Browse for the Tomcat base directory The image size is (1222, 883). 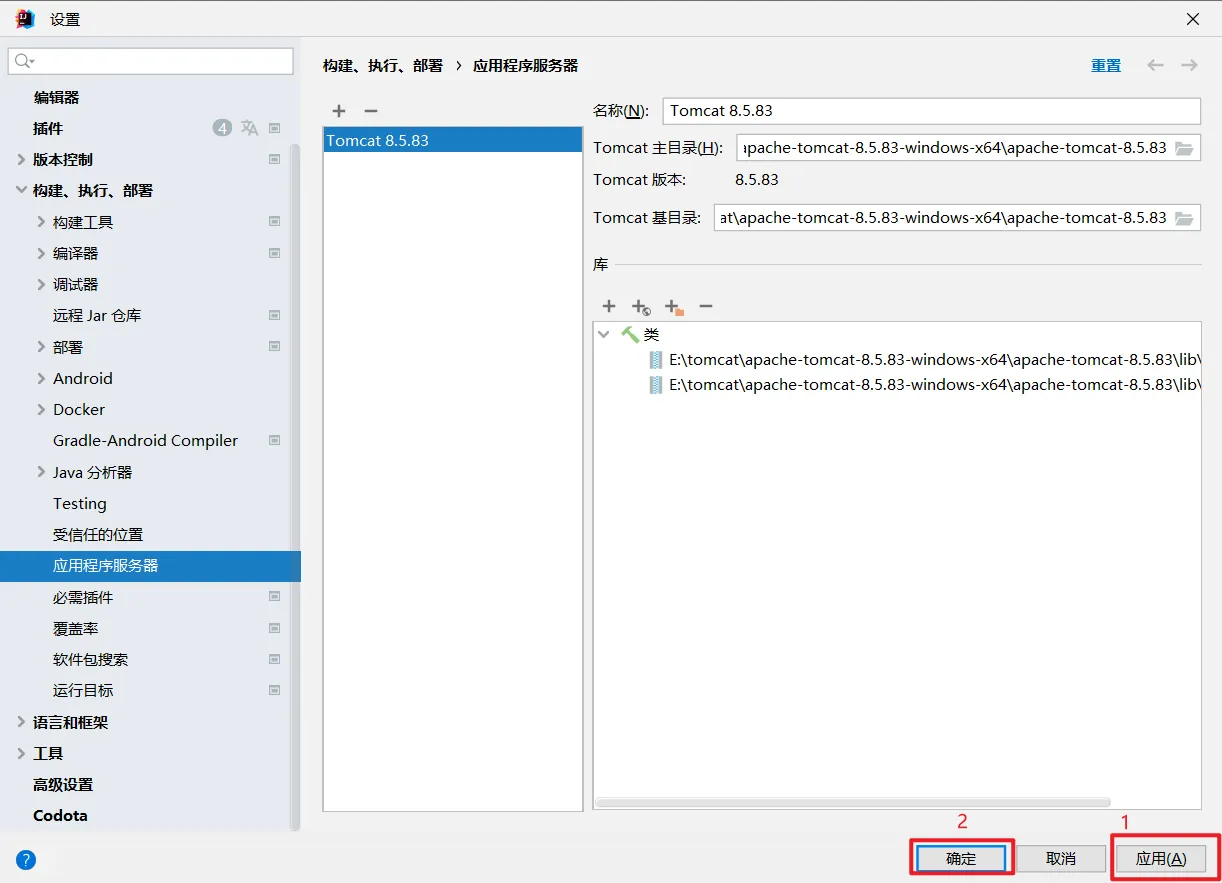pos(1184,218)
